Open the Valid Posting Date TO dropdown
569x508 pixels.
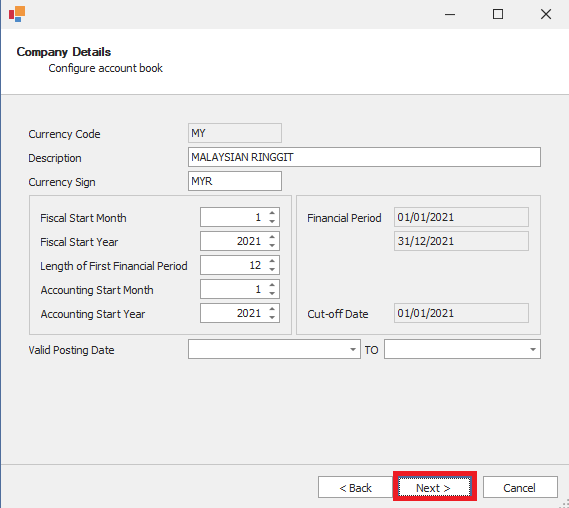click(x=532, y=349)
